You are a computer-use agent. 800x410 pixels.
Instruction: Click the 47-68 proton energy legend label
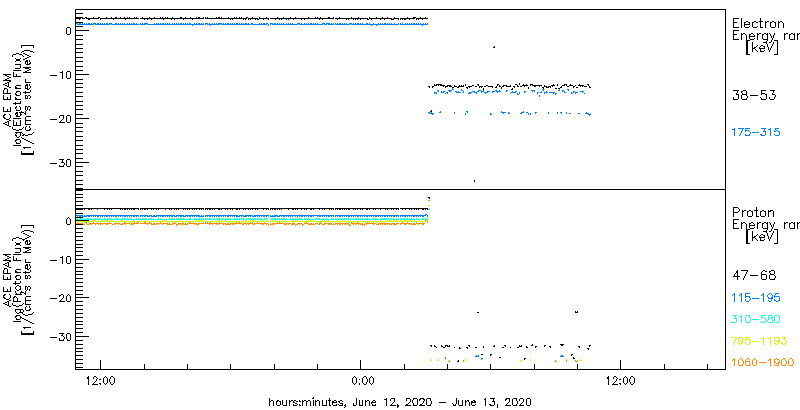click(754, 276)
